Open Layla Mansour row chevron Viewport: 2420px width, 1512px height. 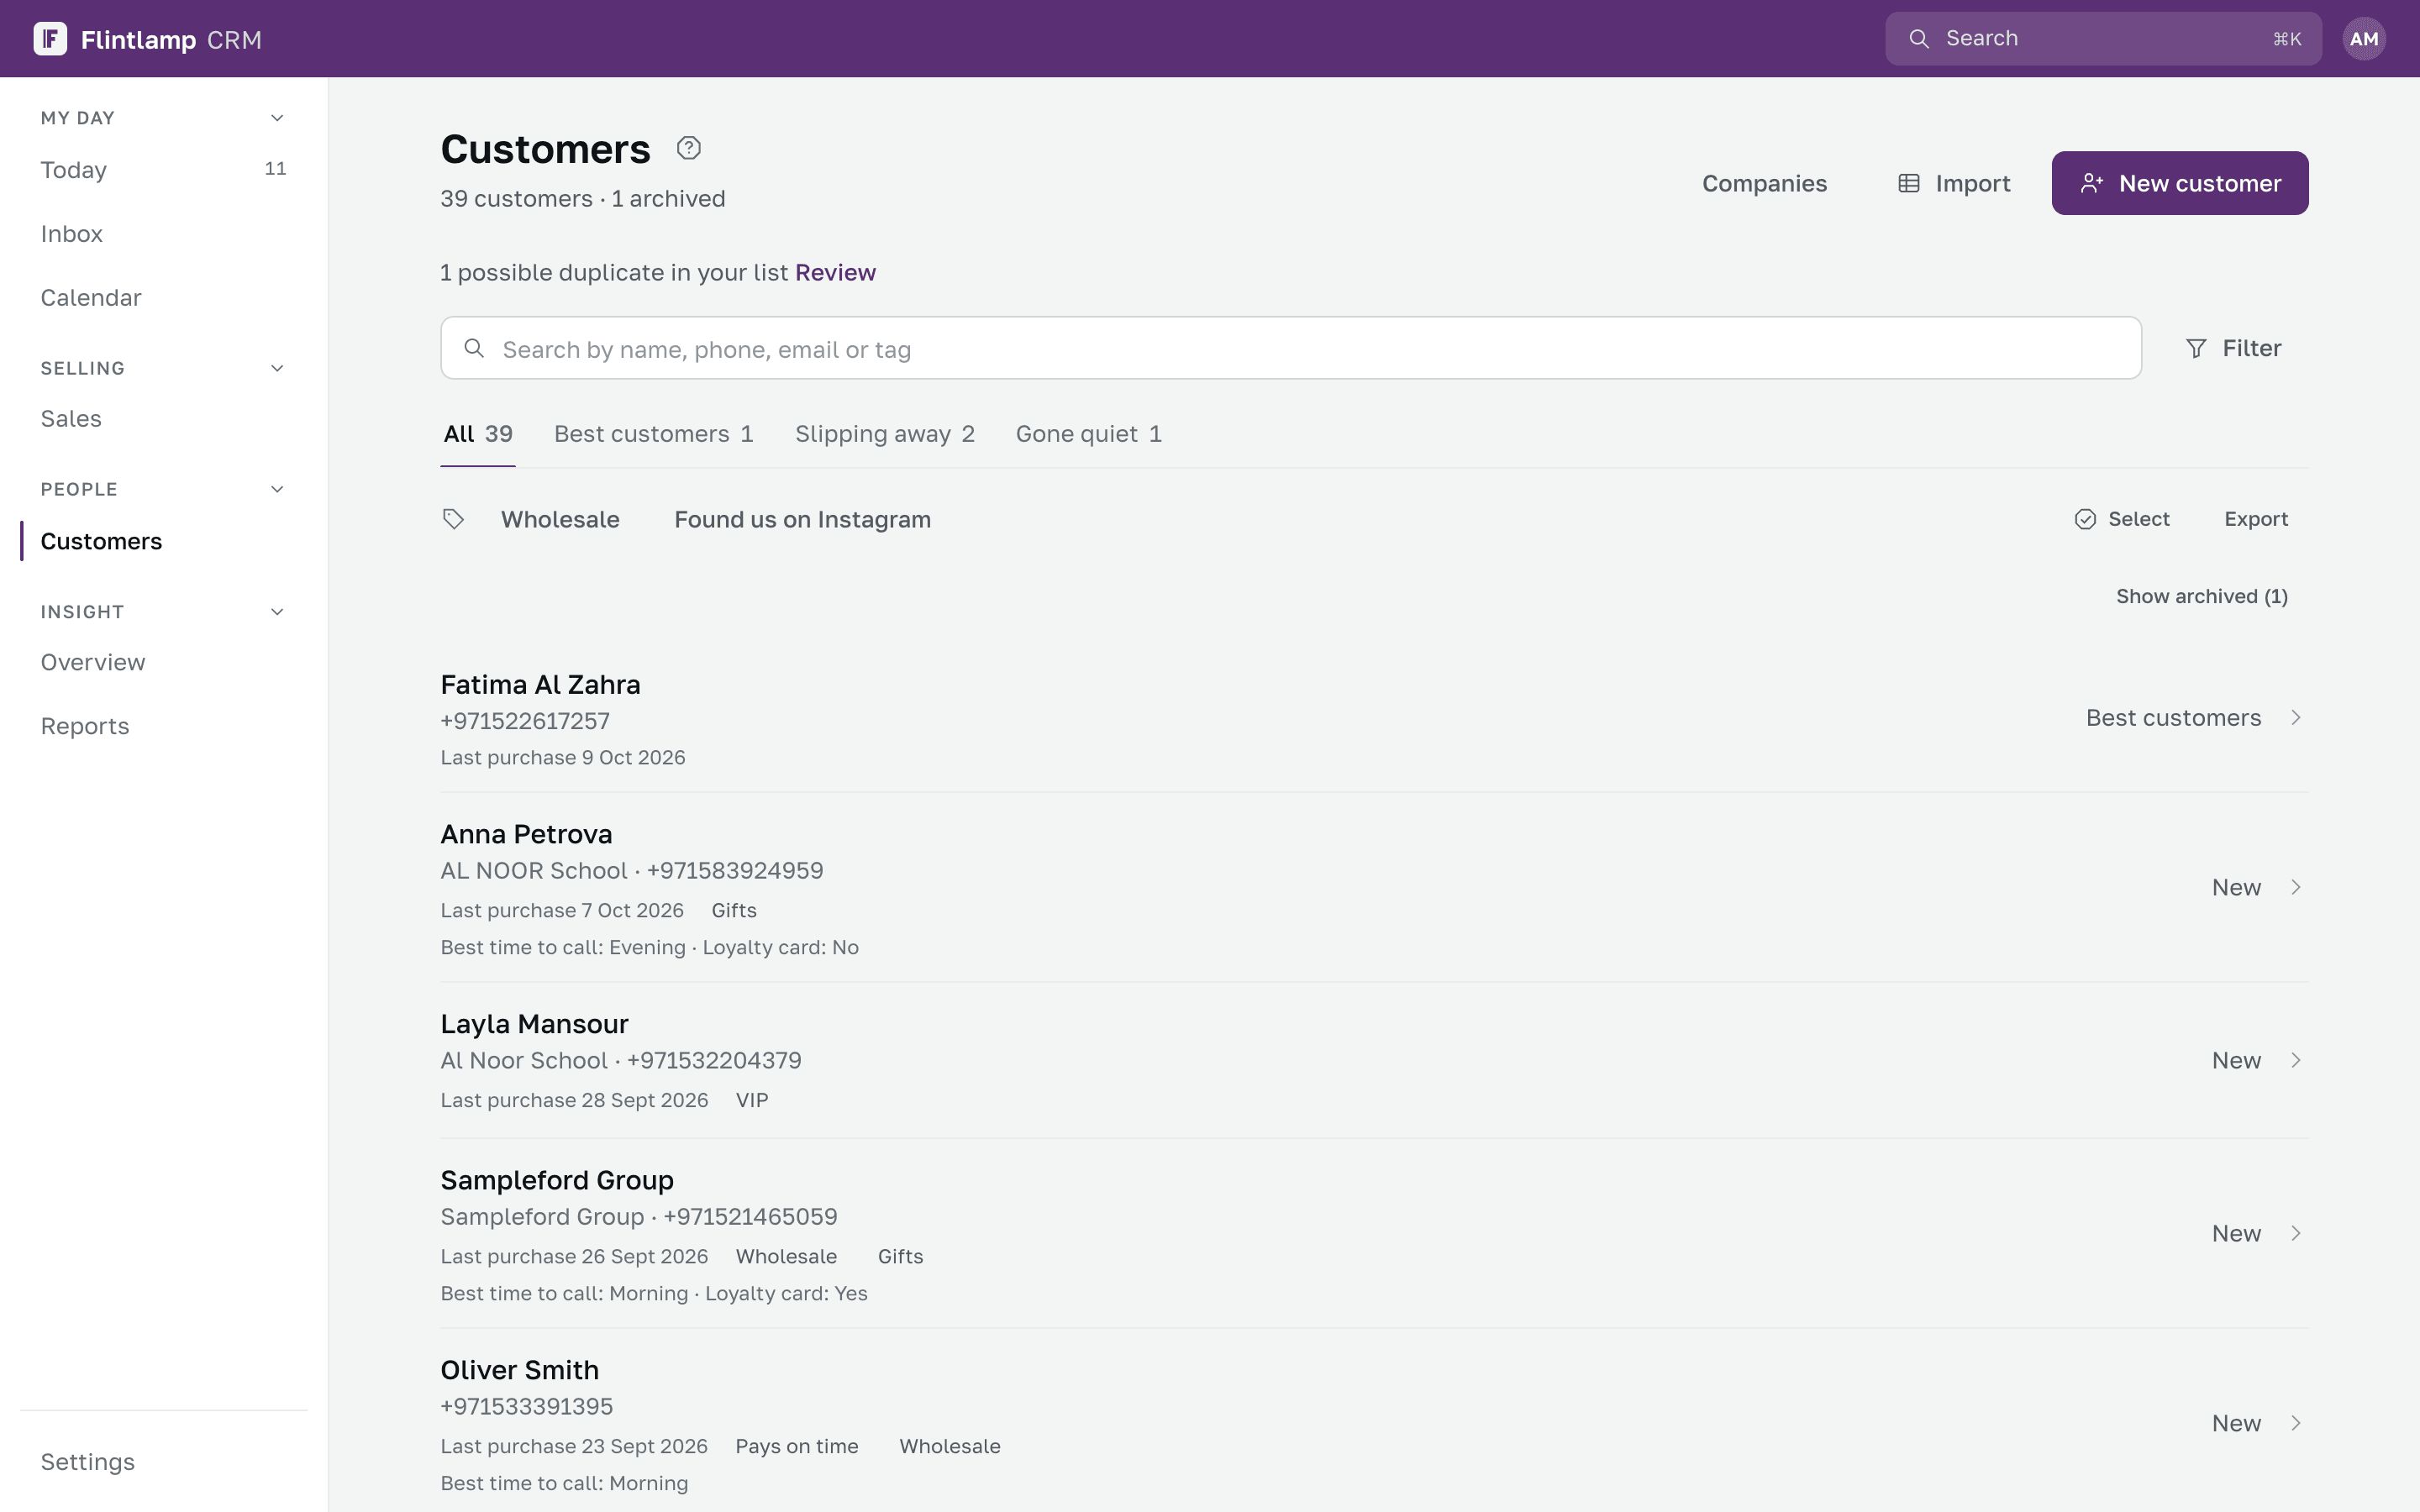pos(2296,1060)
